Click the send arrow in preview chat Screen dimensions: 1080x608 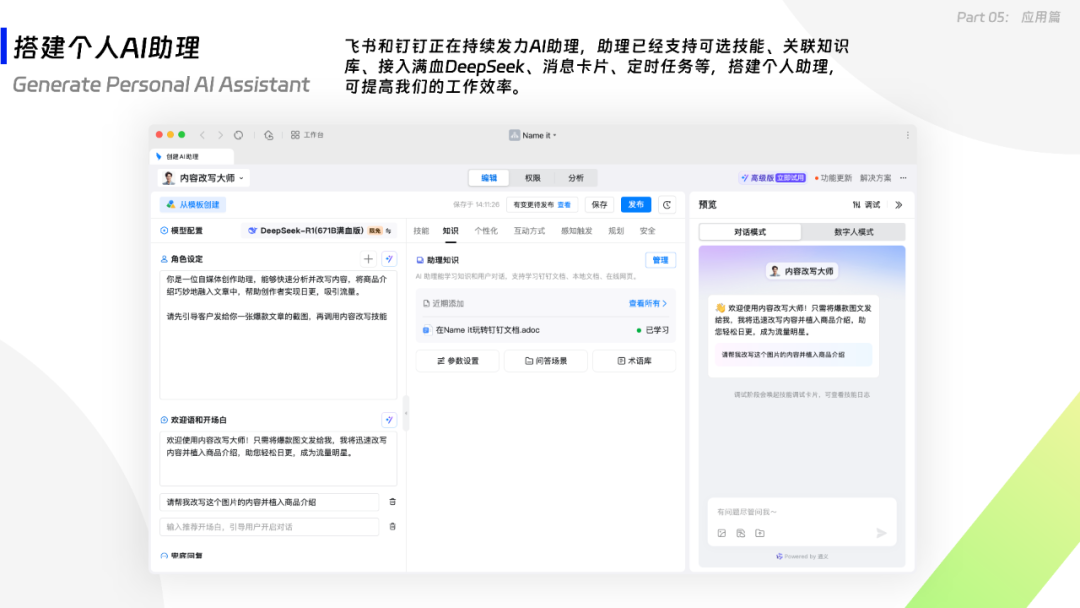881,533
